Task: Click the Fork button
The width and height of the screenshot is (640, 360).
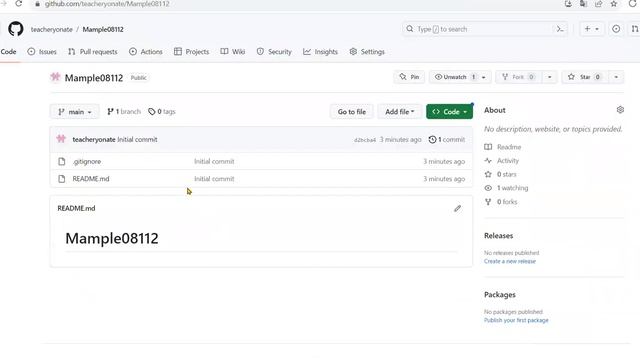Action: pos(519,77)
